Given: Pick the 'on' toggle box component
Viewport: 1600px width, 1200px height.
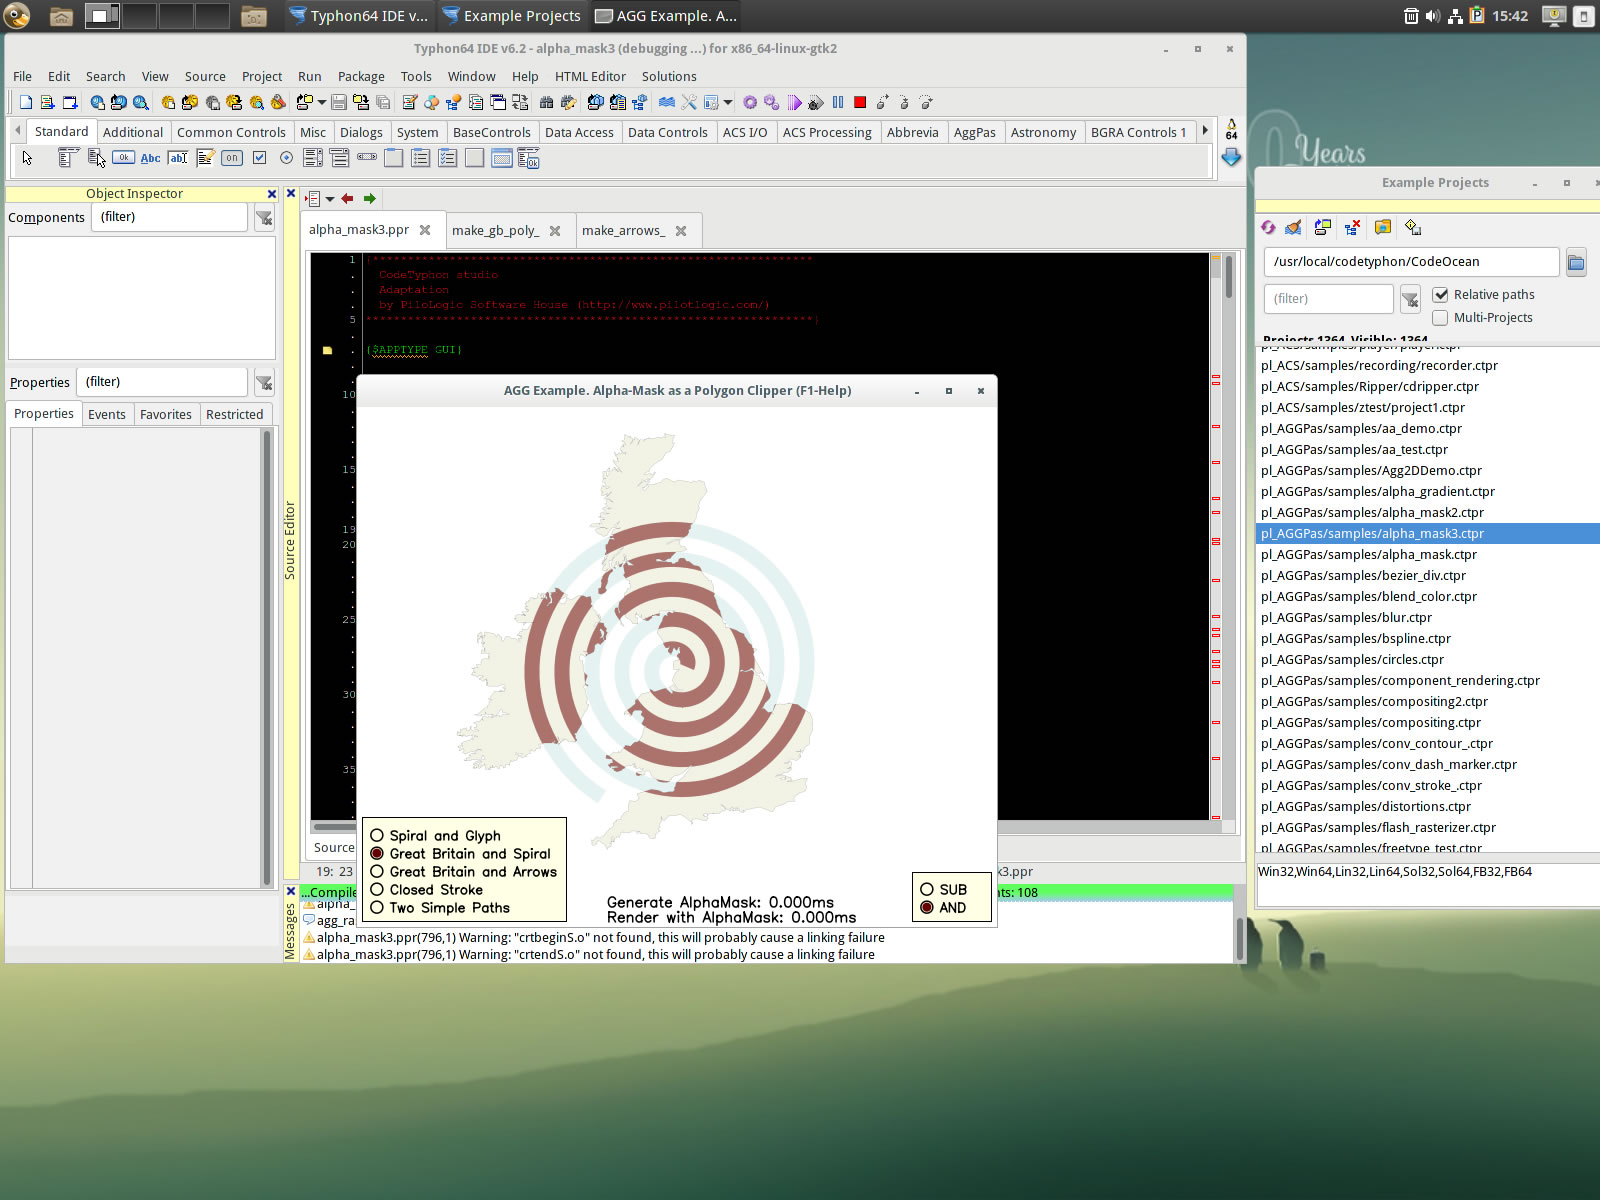Looking at the screenshot, I should pos(232,157).
